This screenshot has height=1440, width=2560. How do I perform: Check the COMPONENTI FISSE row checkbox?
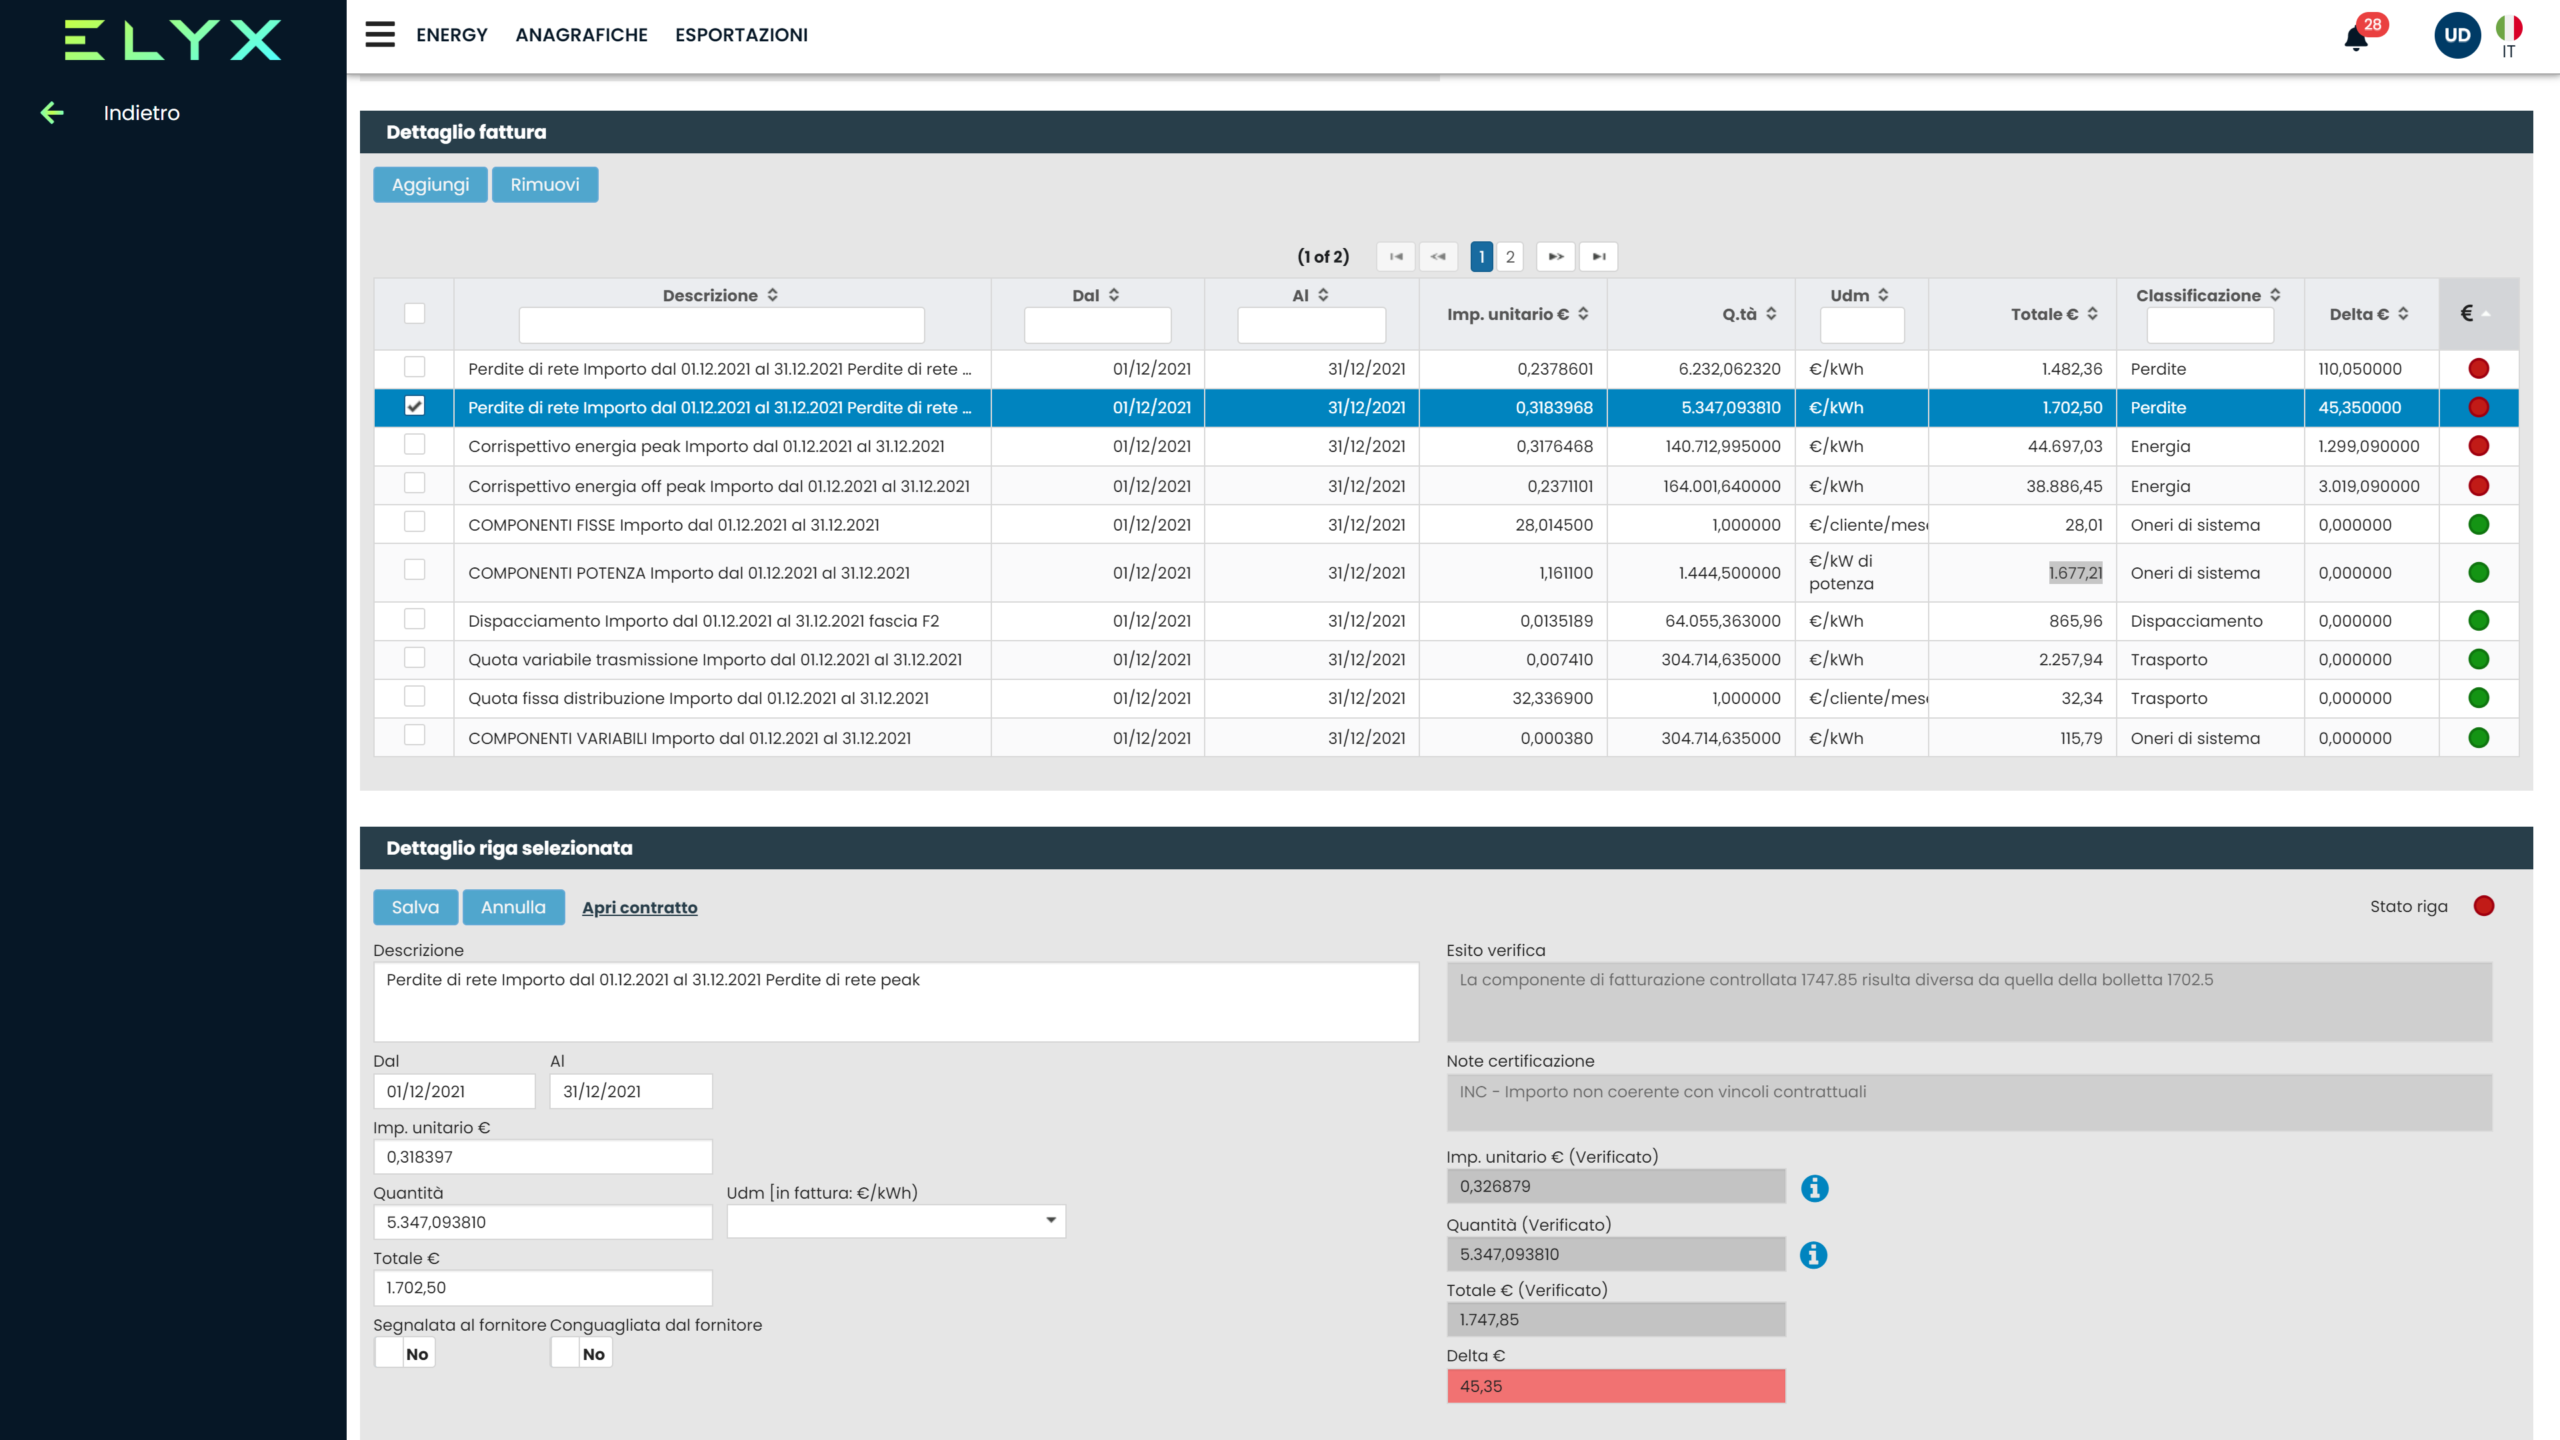tap(414, 522)
